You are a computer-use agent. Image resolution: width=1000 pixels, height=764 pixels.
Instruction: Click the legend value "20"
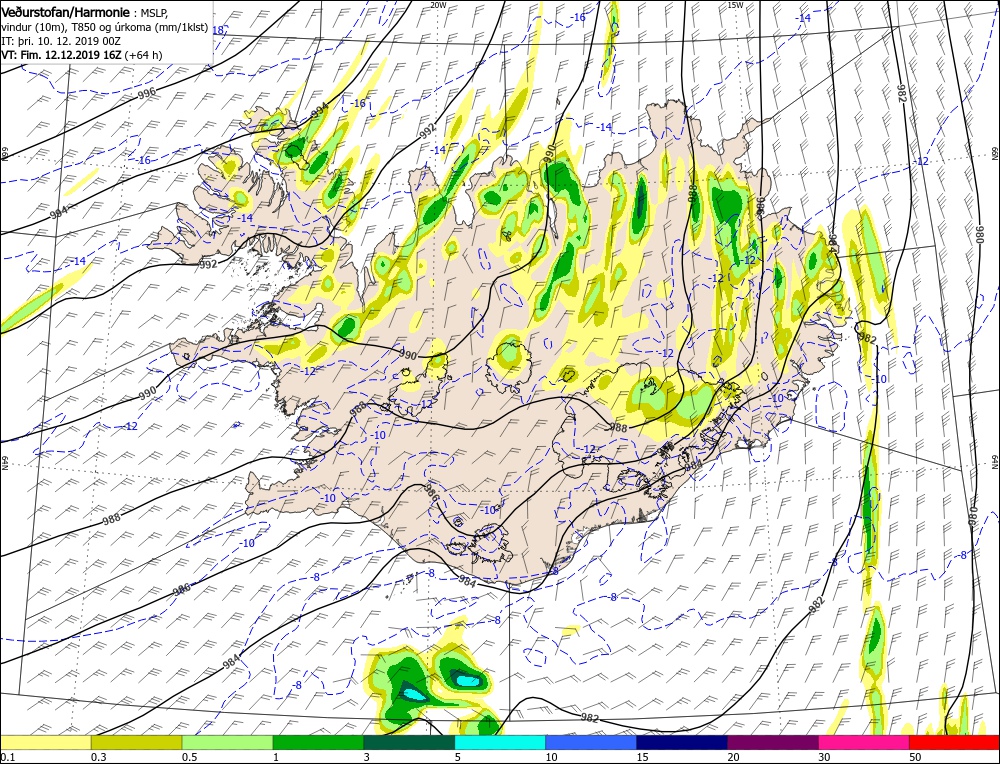(x=733, y=757)
